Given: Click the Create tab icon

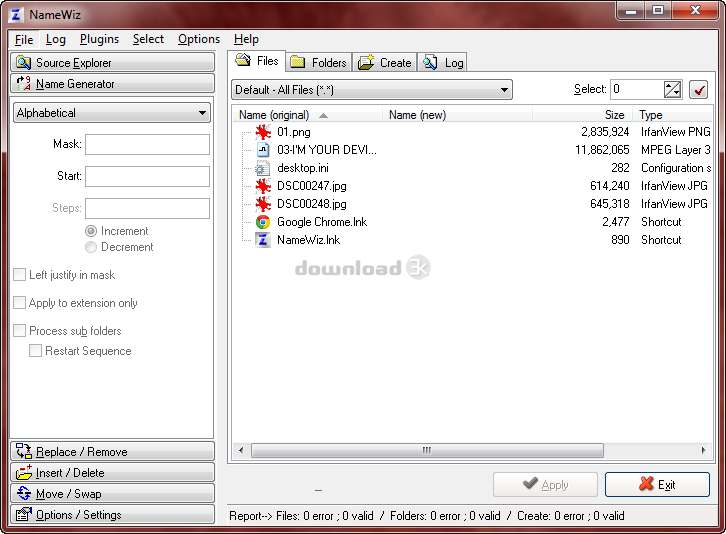Looking at the screenshot, I should coord(366,62).
